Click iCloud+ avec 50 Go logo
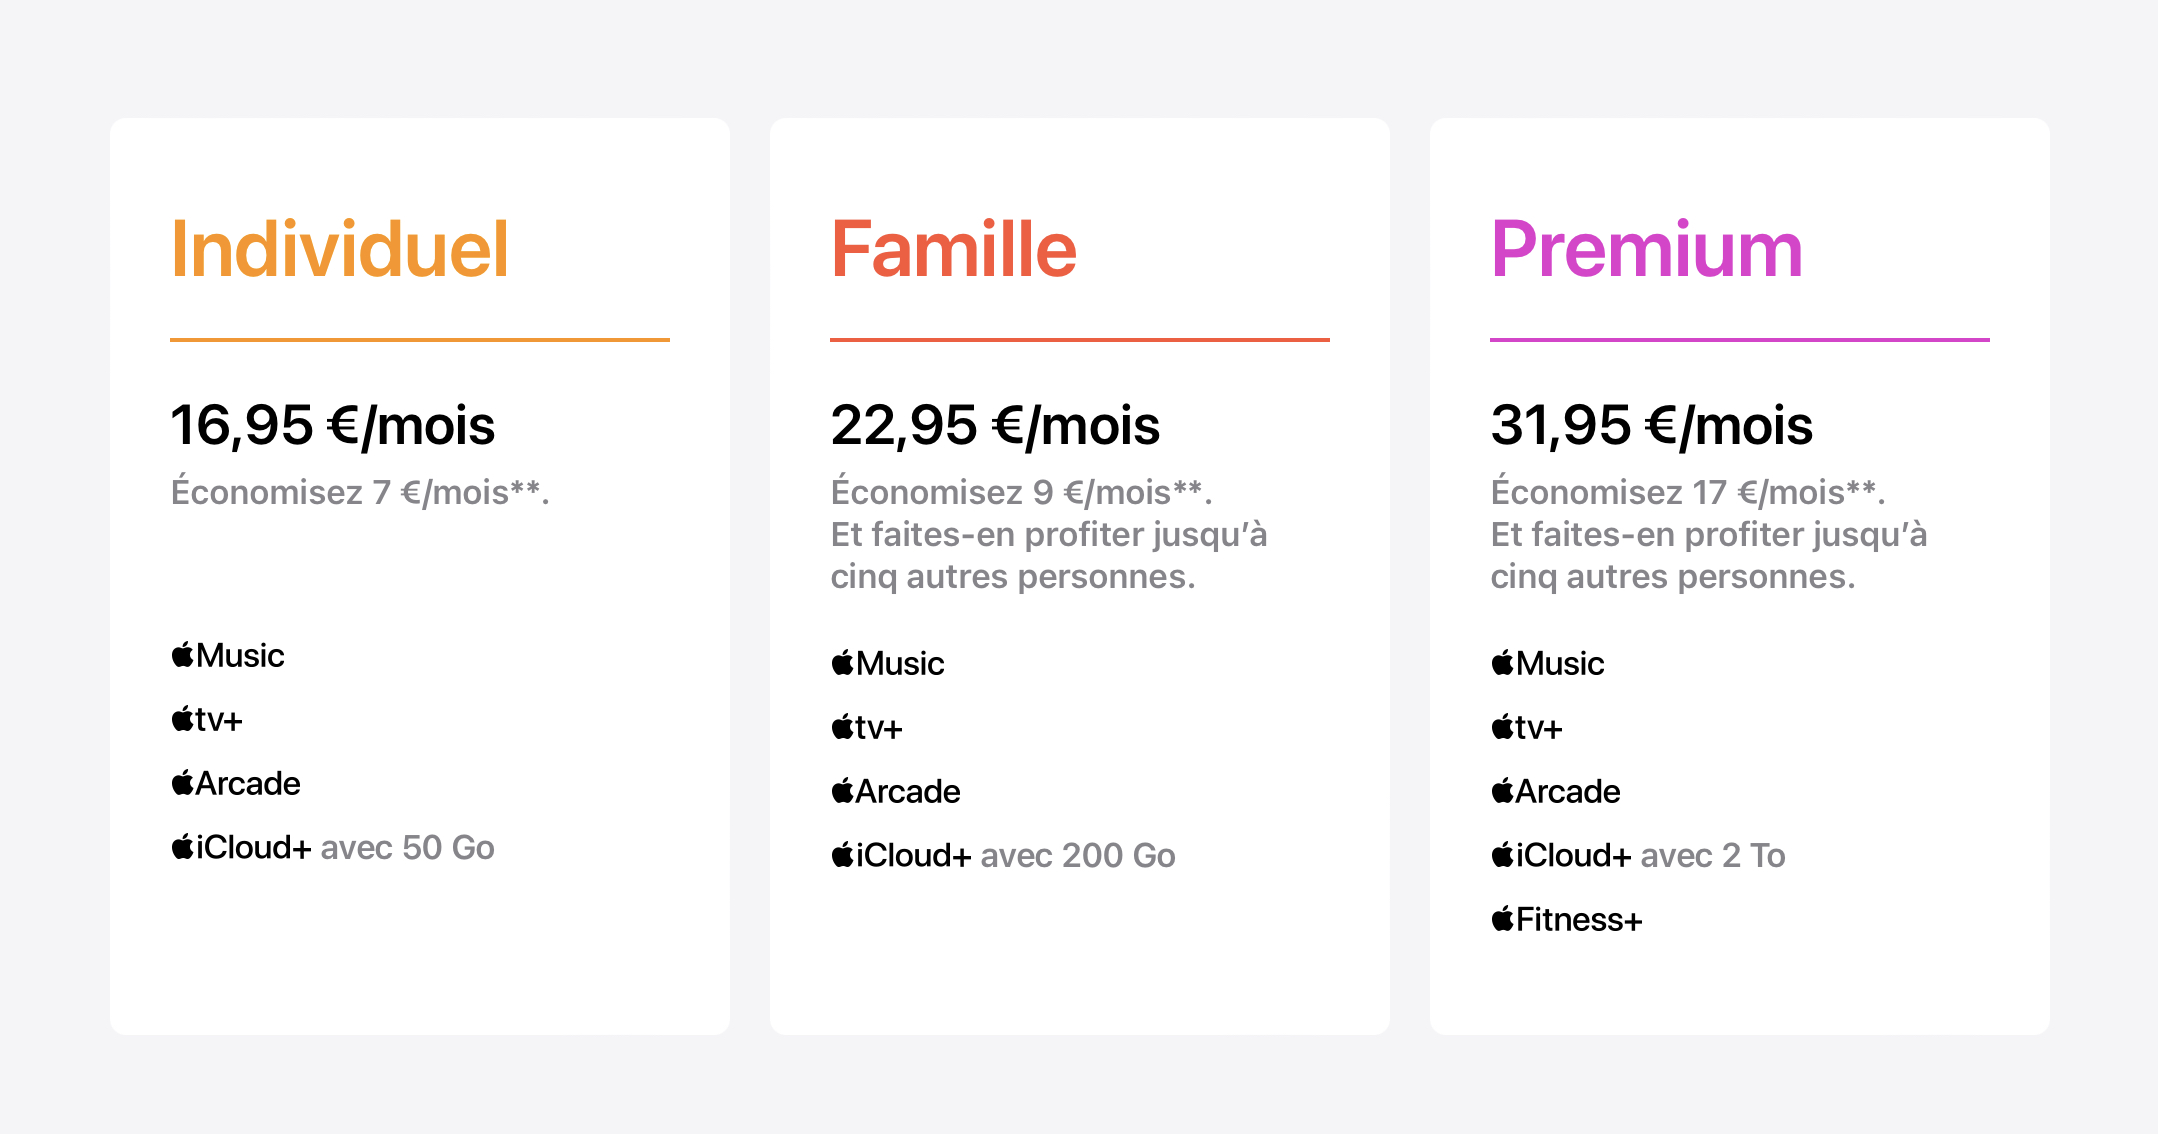2158x1134 pixels. click(333, 848)
